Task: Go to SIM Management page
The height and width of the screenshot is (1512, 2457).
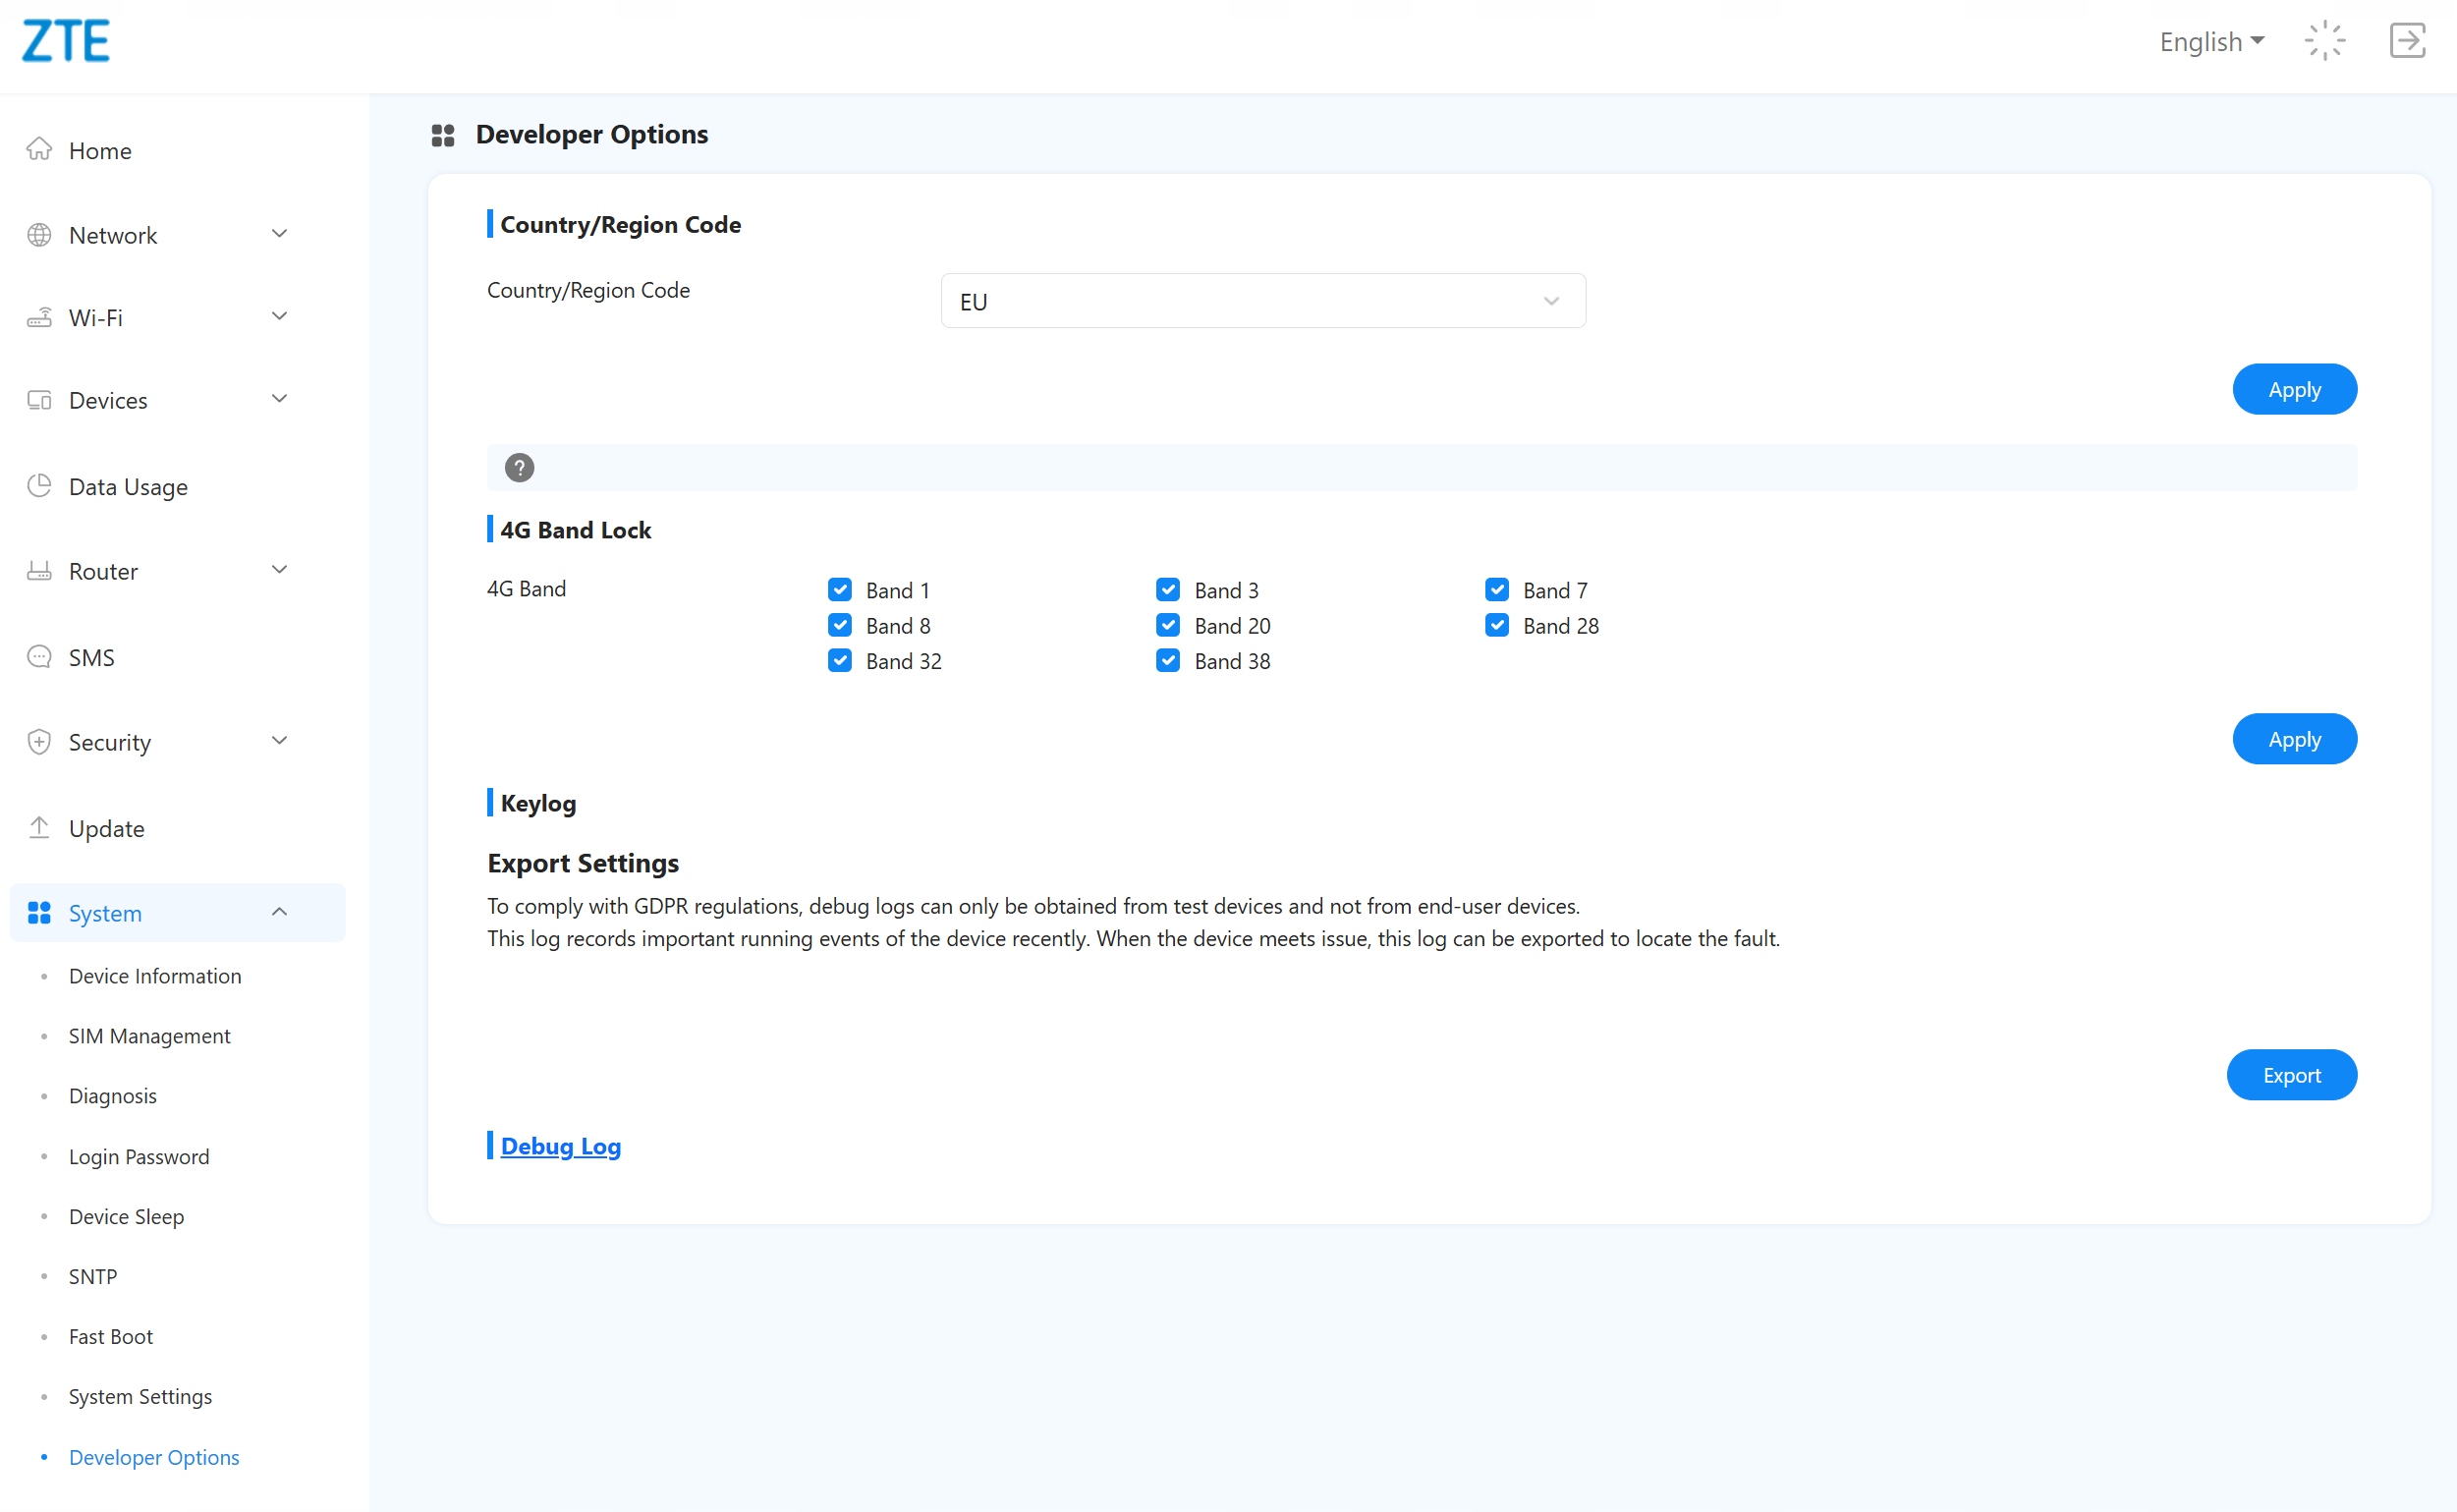Action: pos(149,1036)
